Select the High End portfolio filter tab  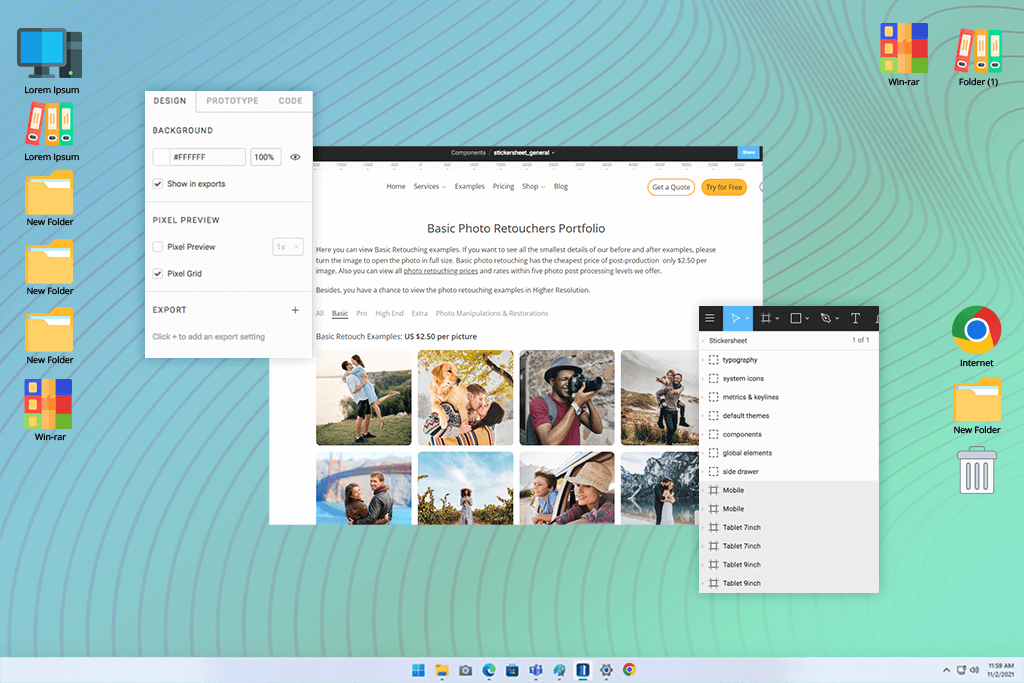(389, 313)
